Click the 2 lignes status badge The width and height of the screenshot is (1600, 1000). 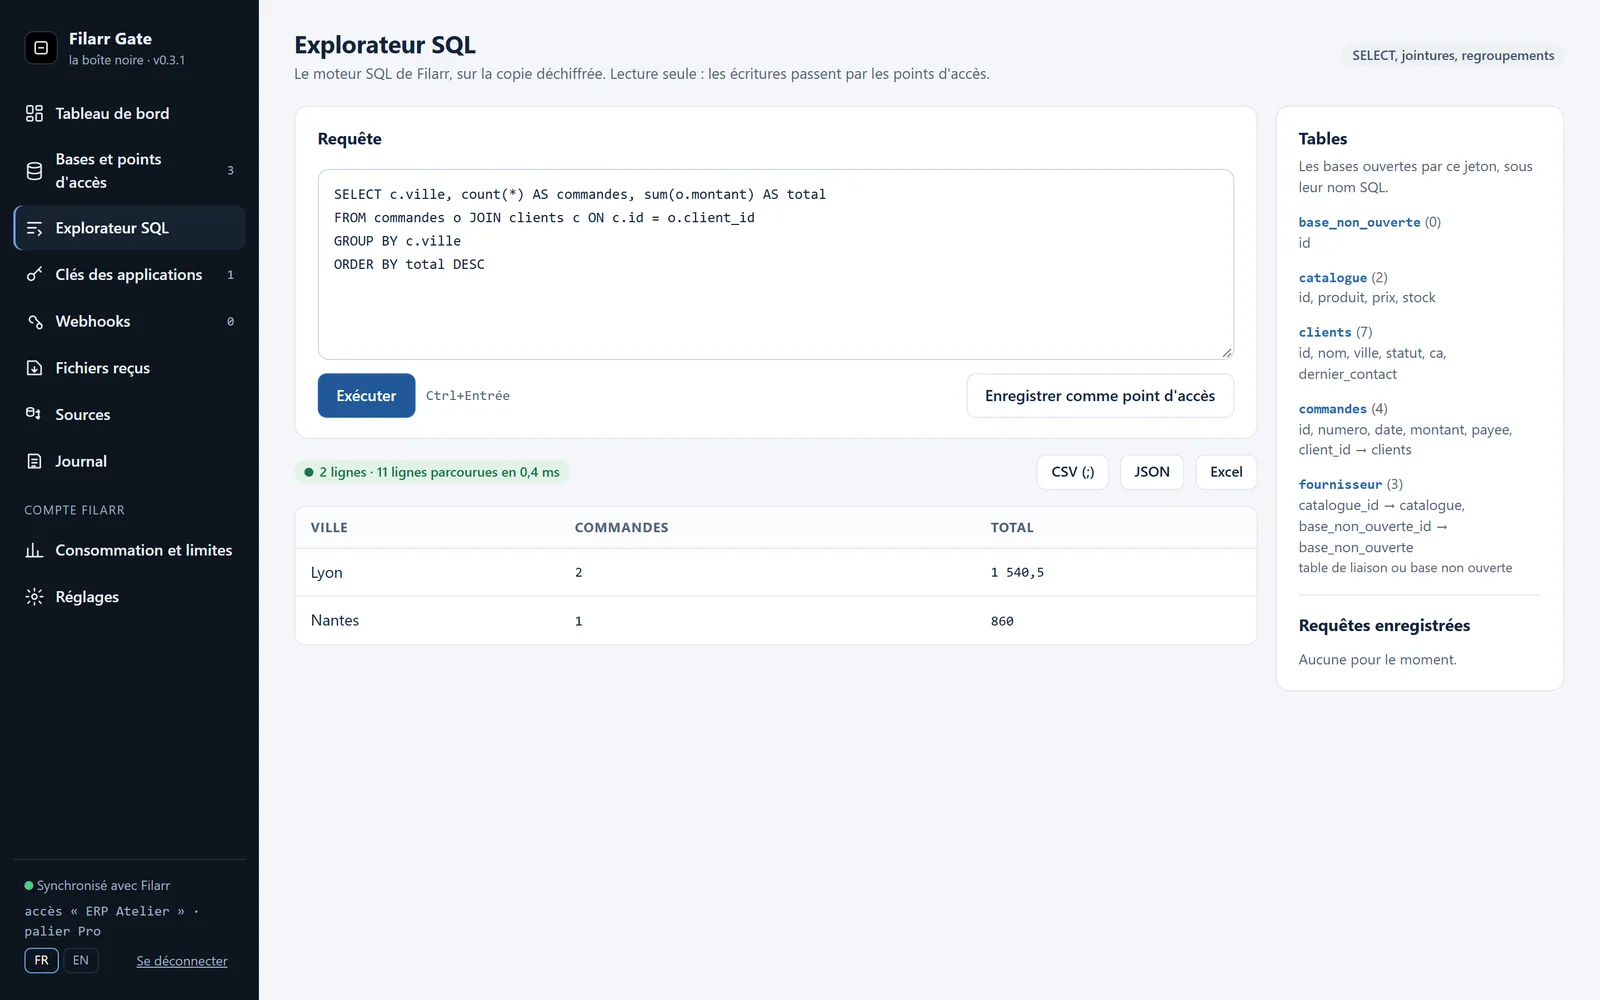click(x=432, y=472)
